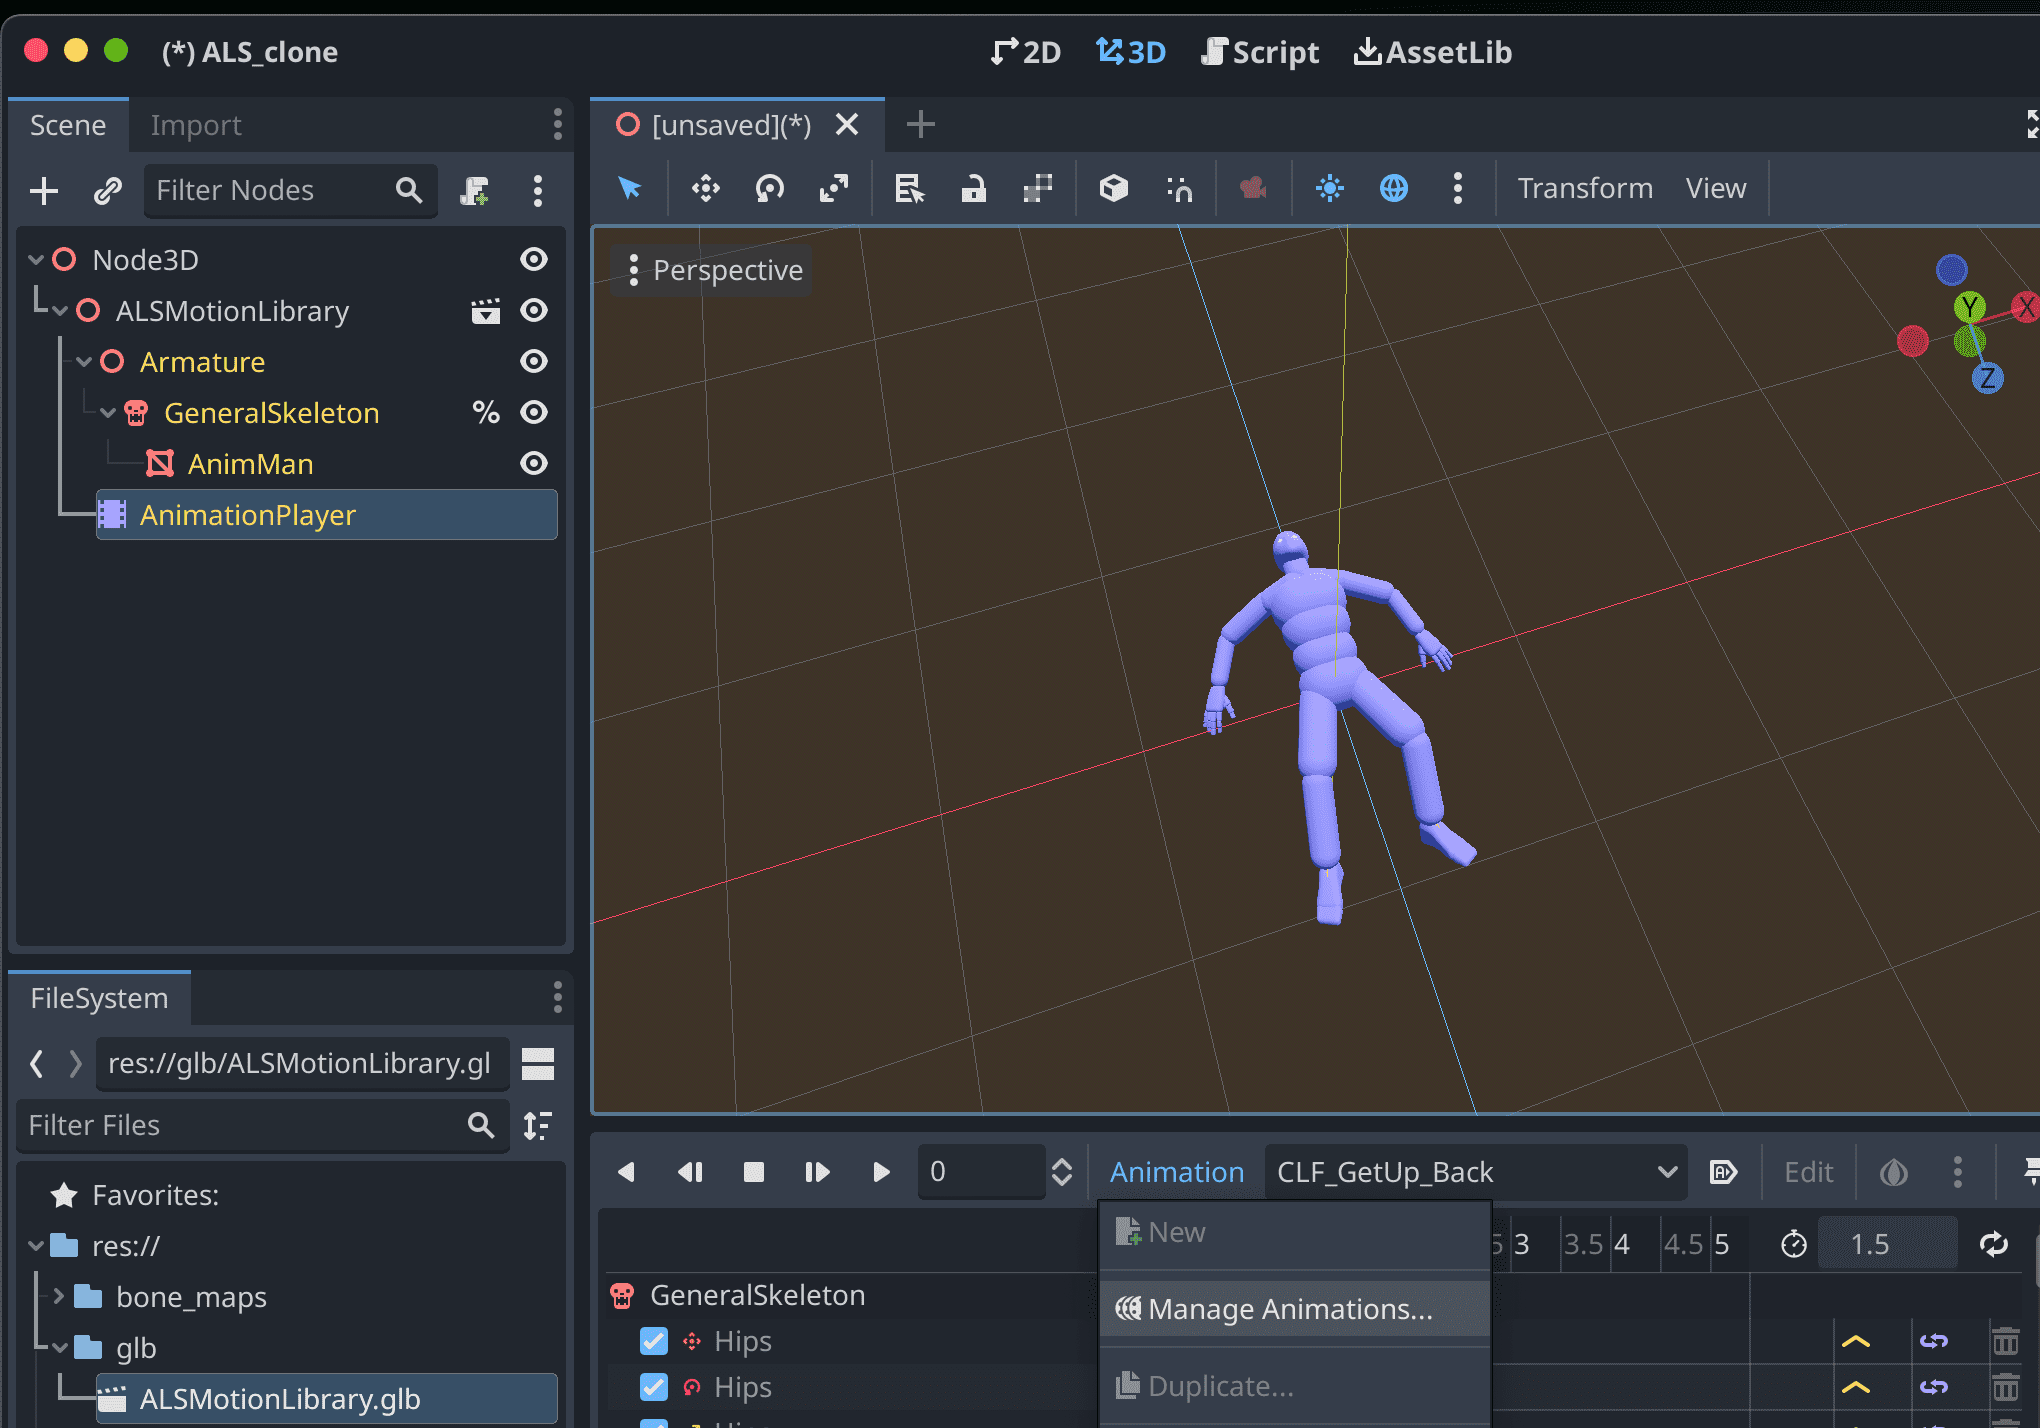2040x1428 pixels.
Task: Switch to the Import tab
Action: click(x=196, y=124)
